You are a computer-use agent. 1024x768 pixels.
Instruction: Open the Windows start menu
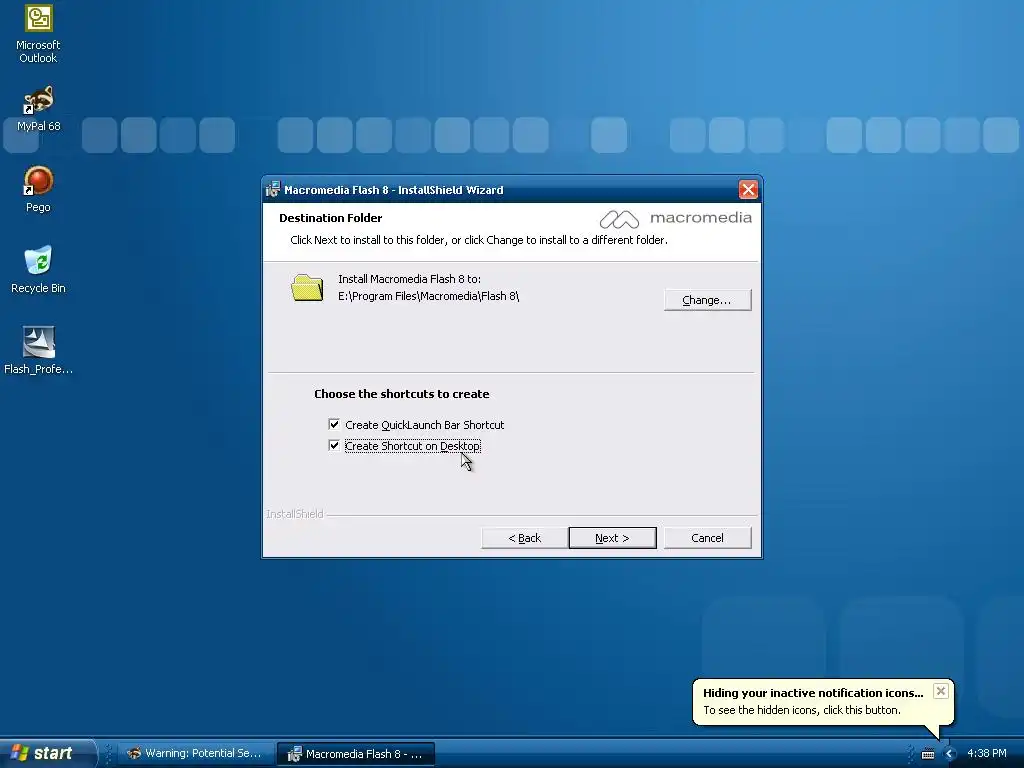tap(46, 753)
